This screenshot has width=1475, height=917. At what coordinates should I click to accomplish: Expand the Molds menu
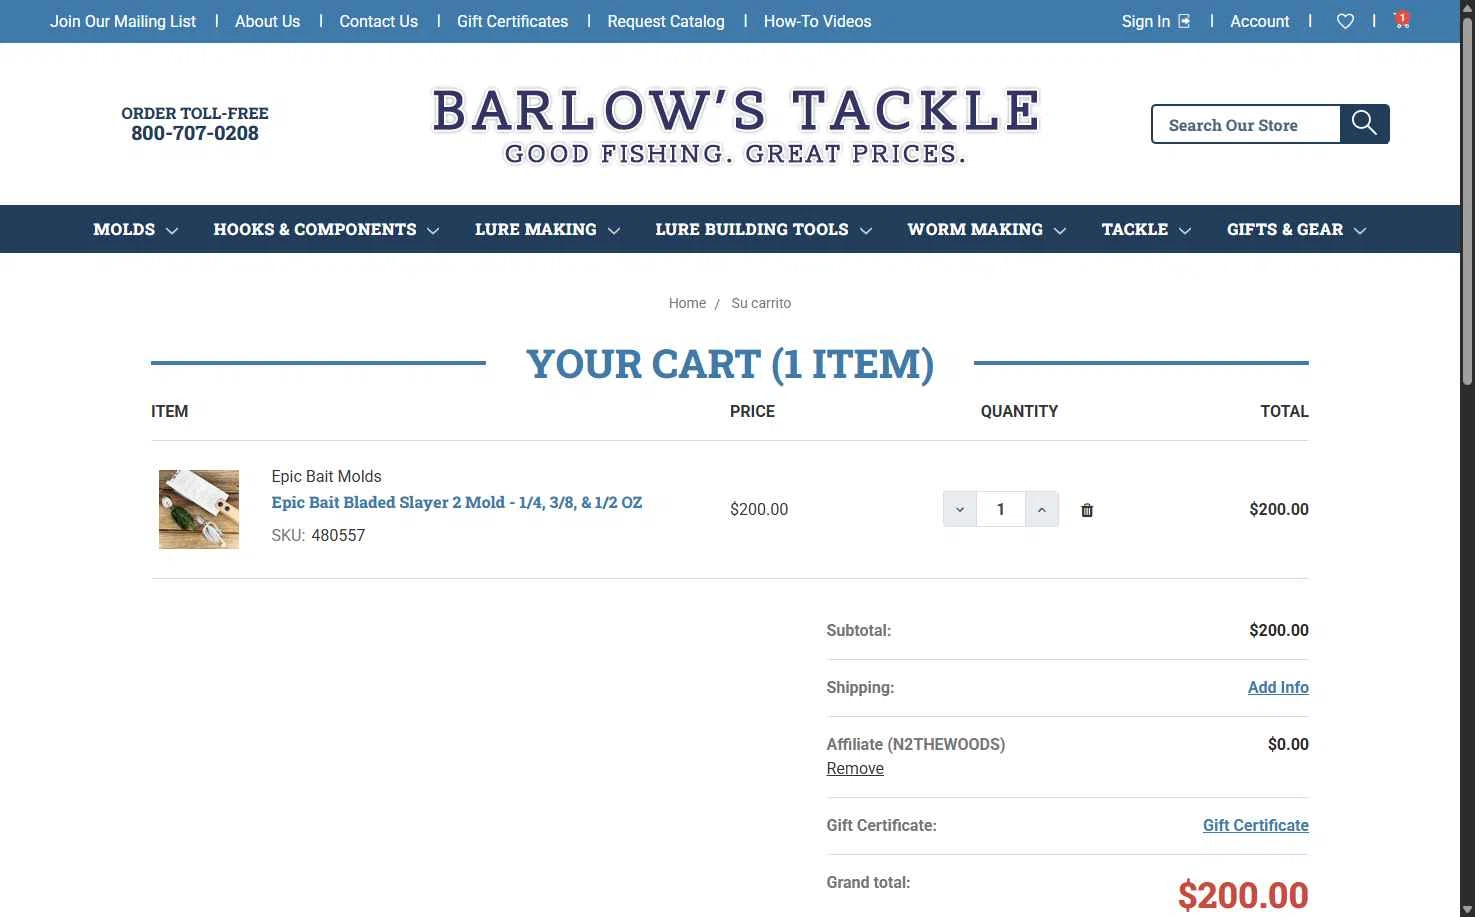(x=135, y=229)
